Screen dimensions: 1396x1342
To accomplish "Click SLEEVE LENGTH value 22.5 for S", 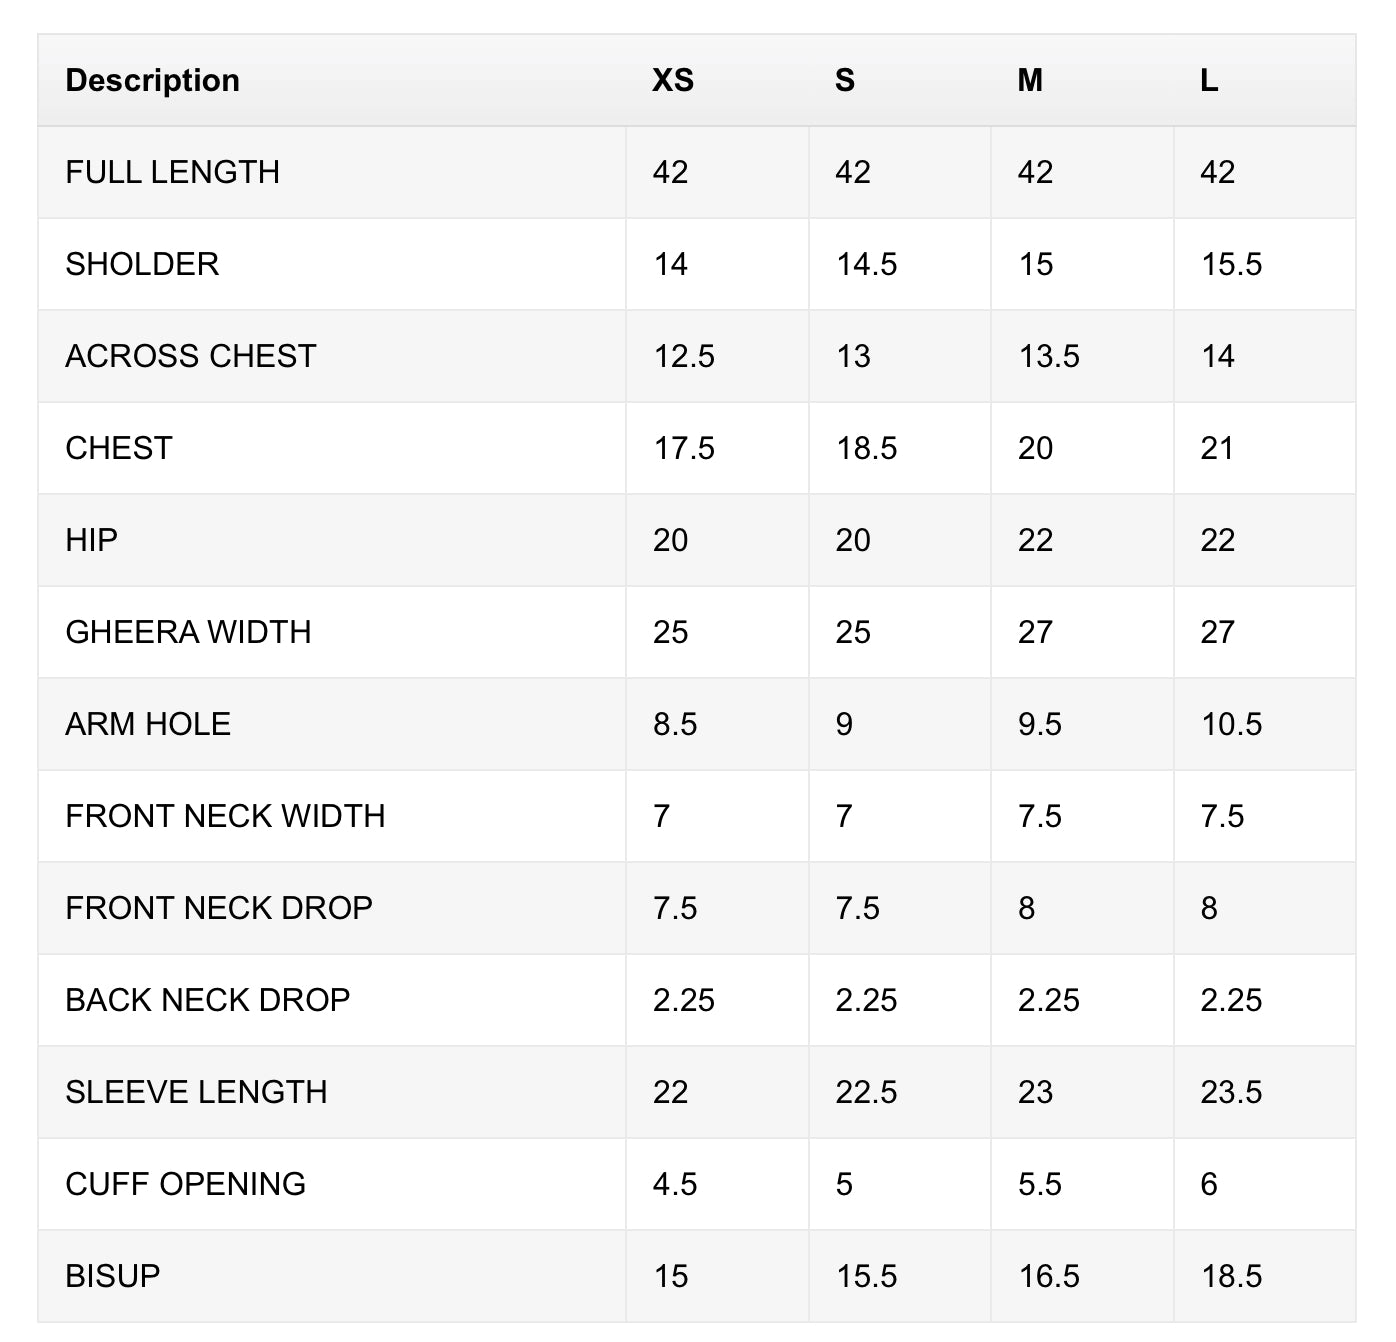I will pos(866,1092).
